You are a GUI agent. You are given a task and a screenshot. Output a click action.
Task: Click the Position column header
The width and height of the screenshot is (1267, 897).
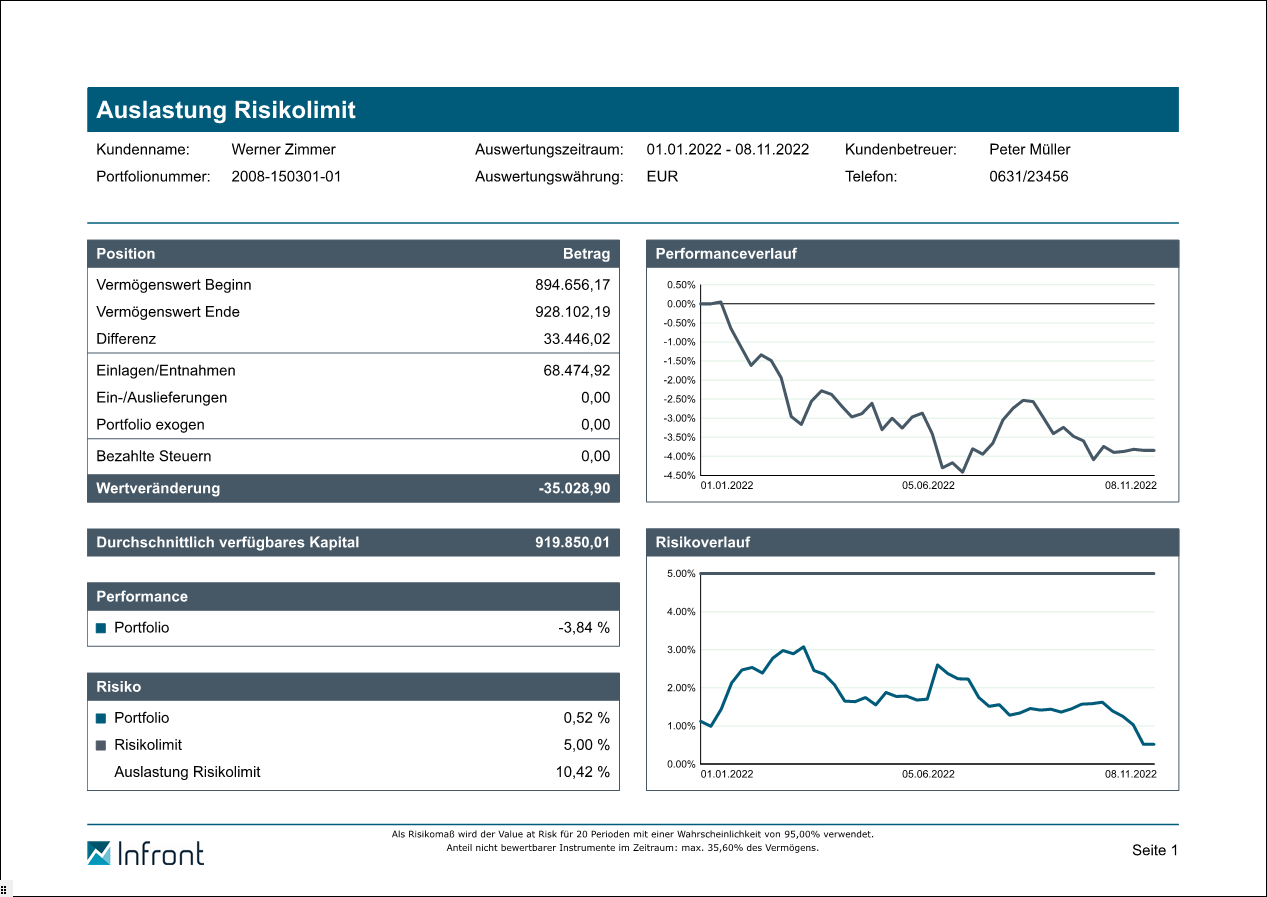(126, 254)
